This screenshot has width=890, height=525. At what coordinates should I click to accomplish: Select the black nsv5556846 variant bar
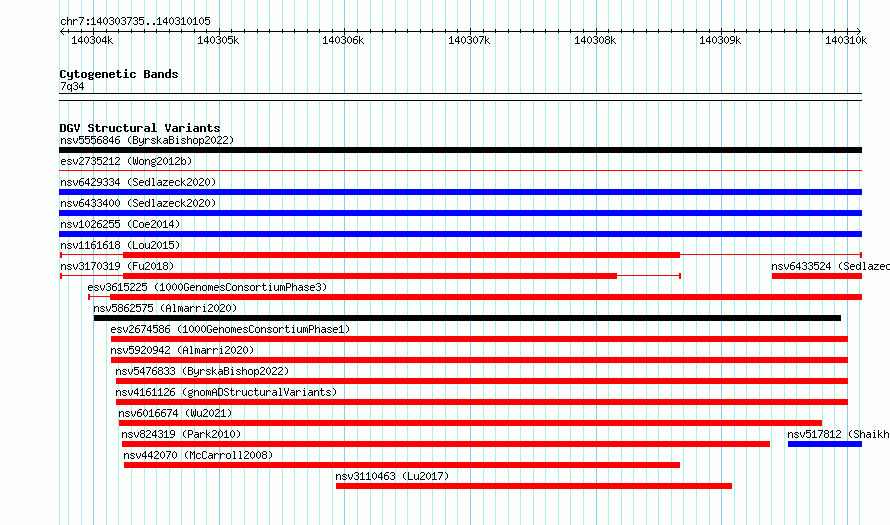[x=460, y=150]
